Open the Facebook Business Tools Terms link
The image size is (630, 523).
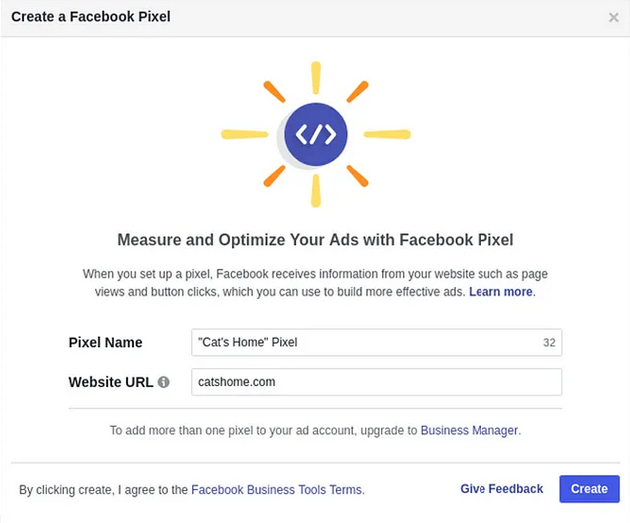276,490
